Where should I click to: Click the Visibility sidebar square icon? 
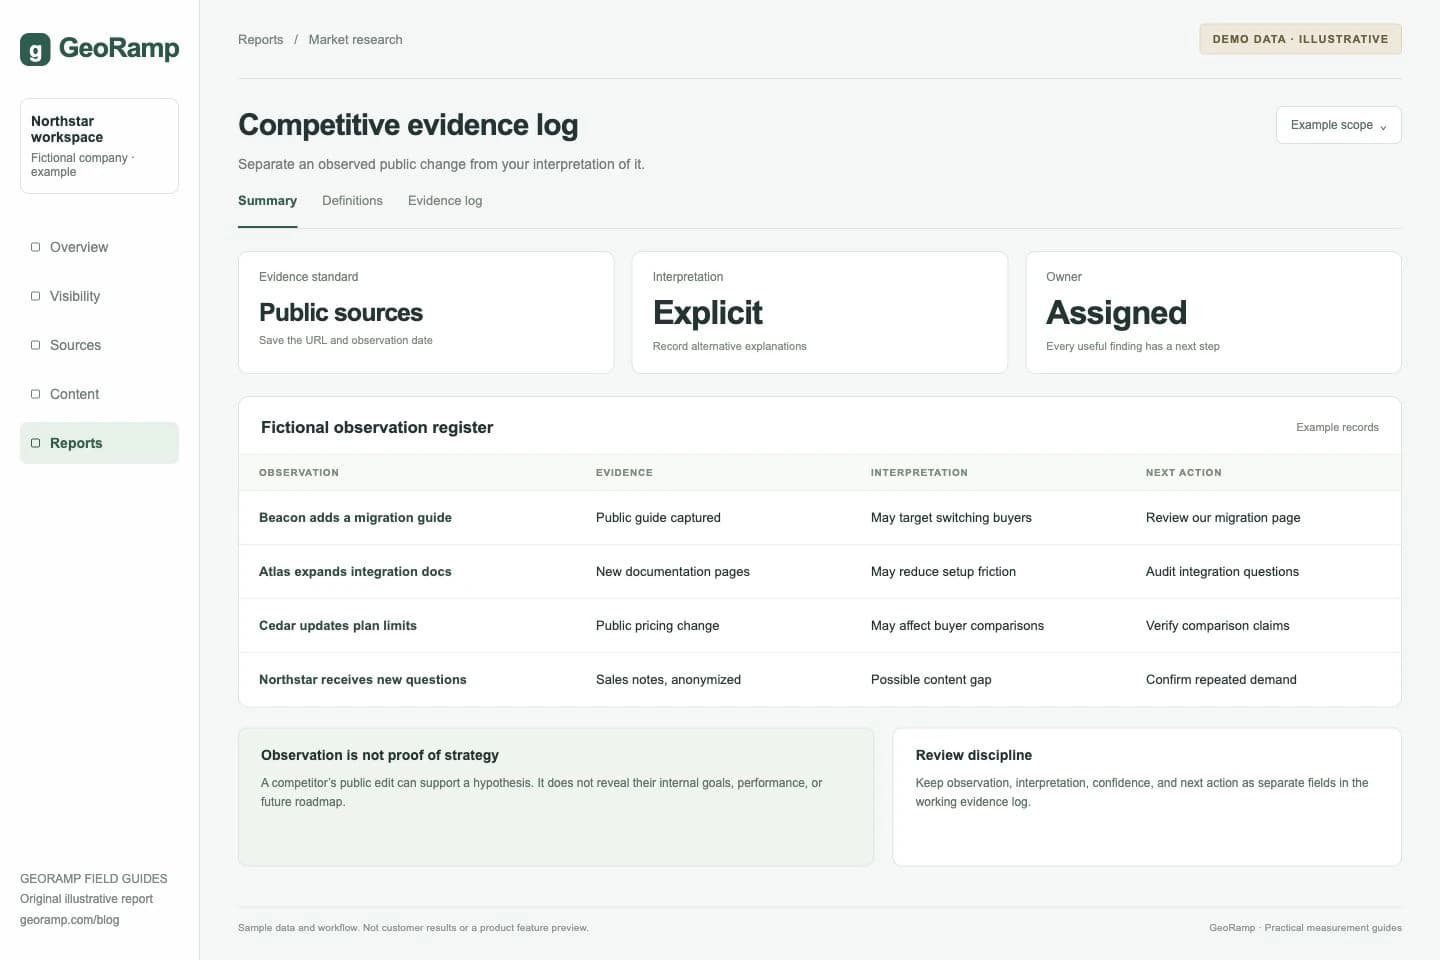(36, 296)
